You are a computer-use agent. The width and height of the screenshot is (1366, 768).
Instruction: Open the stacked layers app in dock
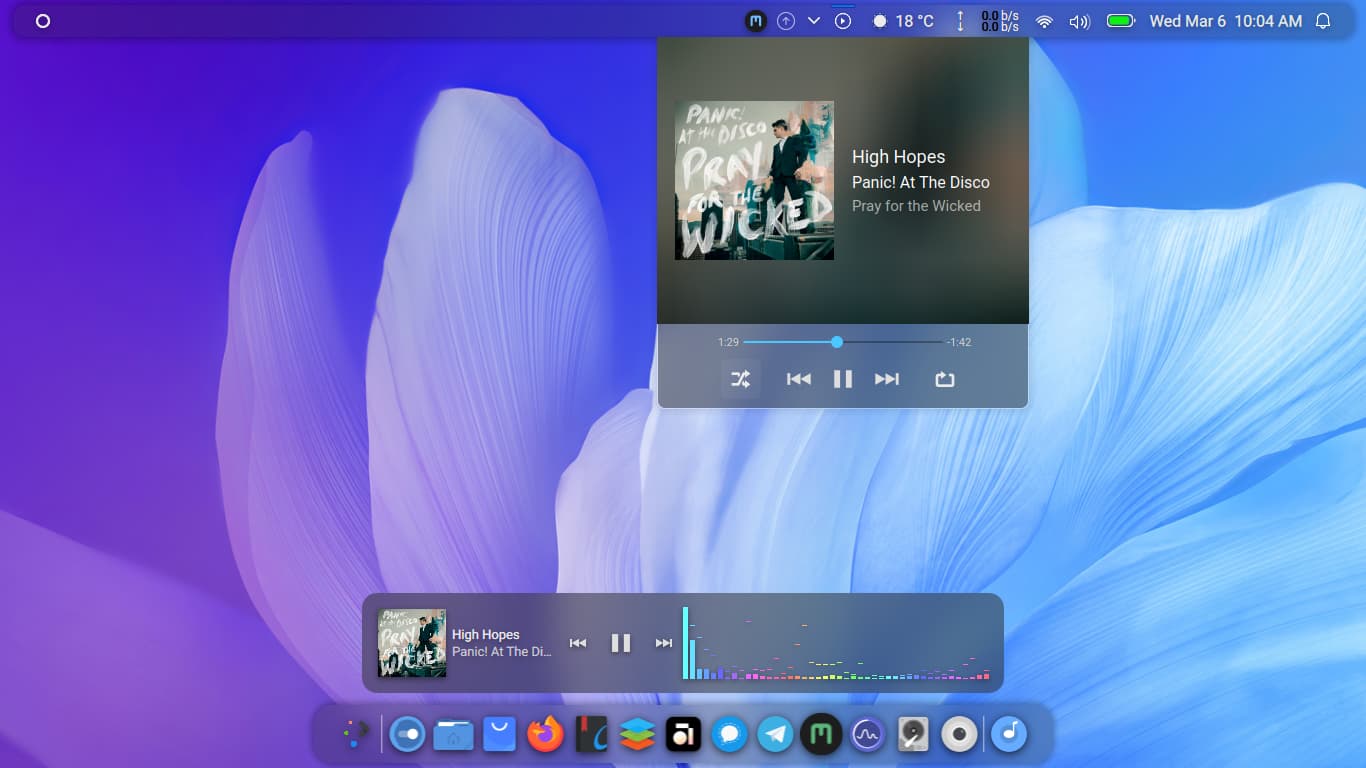pyautogui.click(x=637, y=735)
